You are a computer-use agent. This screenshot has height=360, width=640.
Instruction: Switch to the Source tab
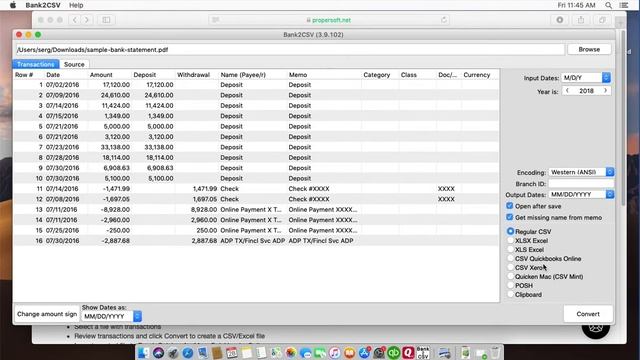tap(74, 64)
